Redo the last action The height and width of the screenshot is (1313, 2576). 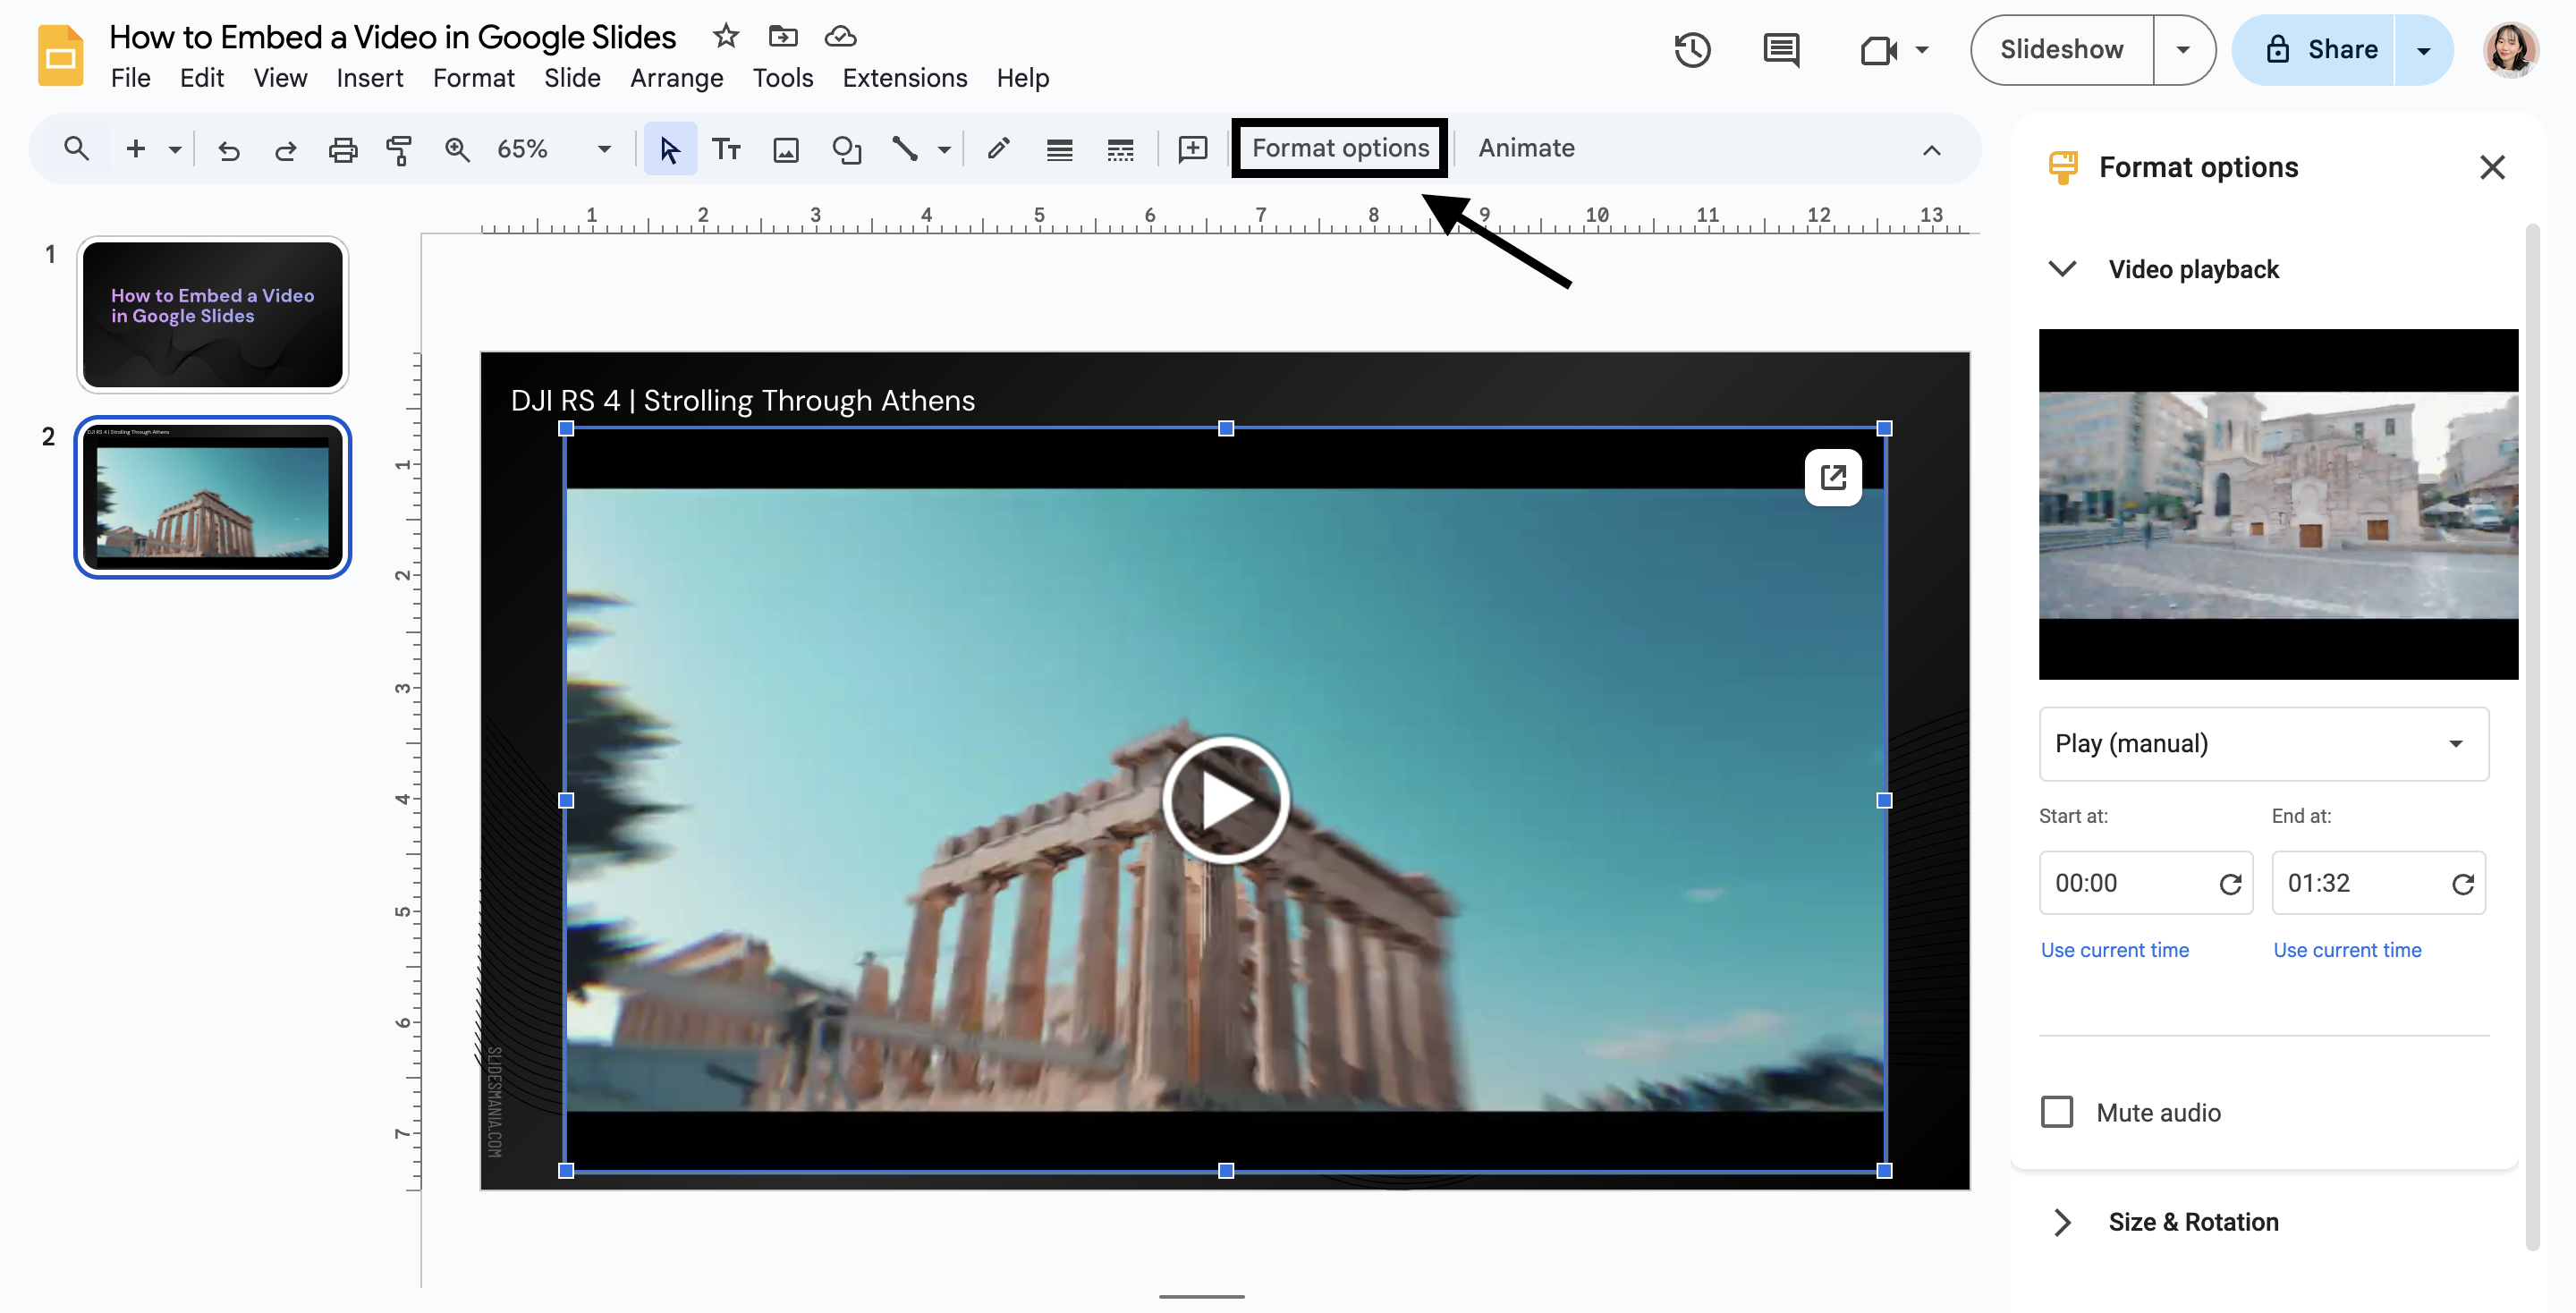point(286,150)
